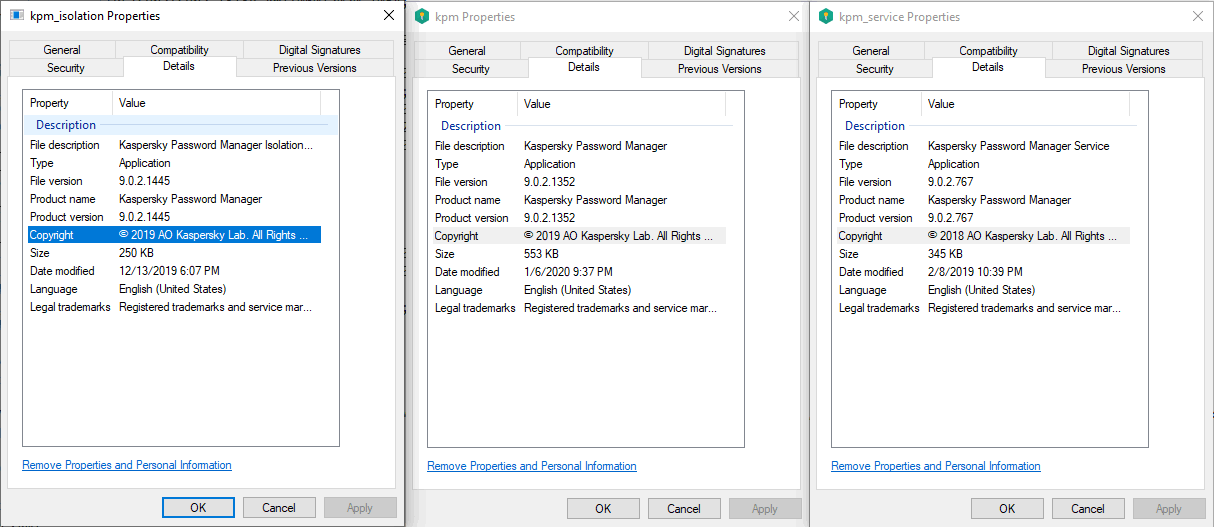Open General tab in kpm_isolation Properties

(62, 50)
